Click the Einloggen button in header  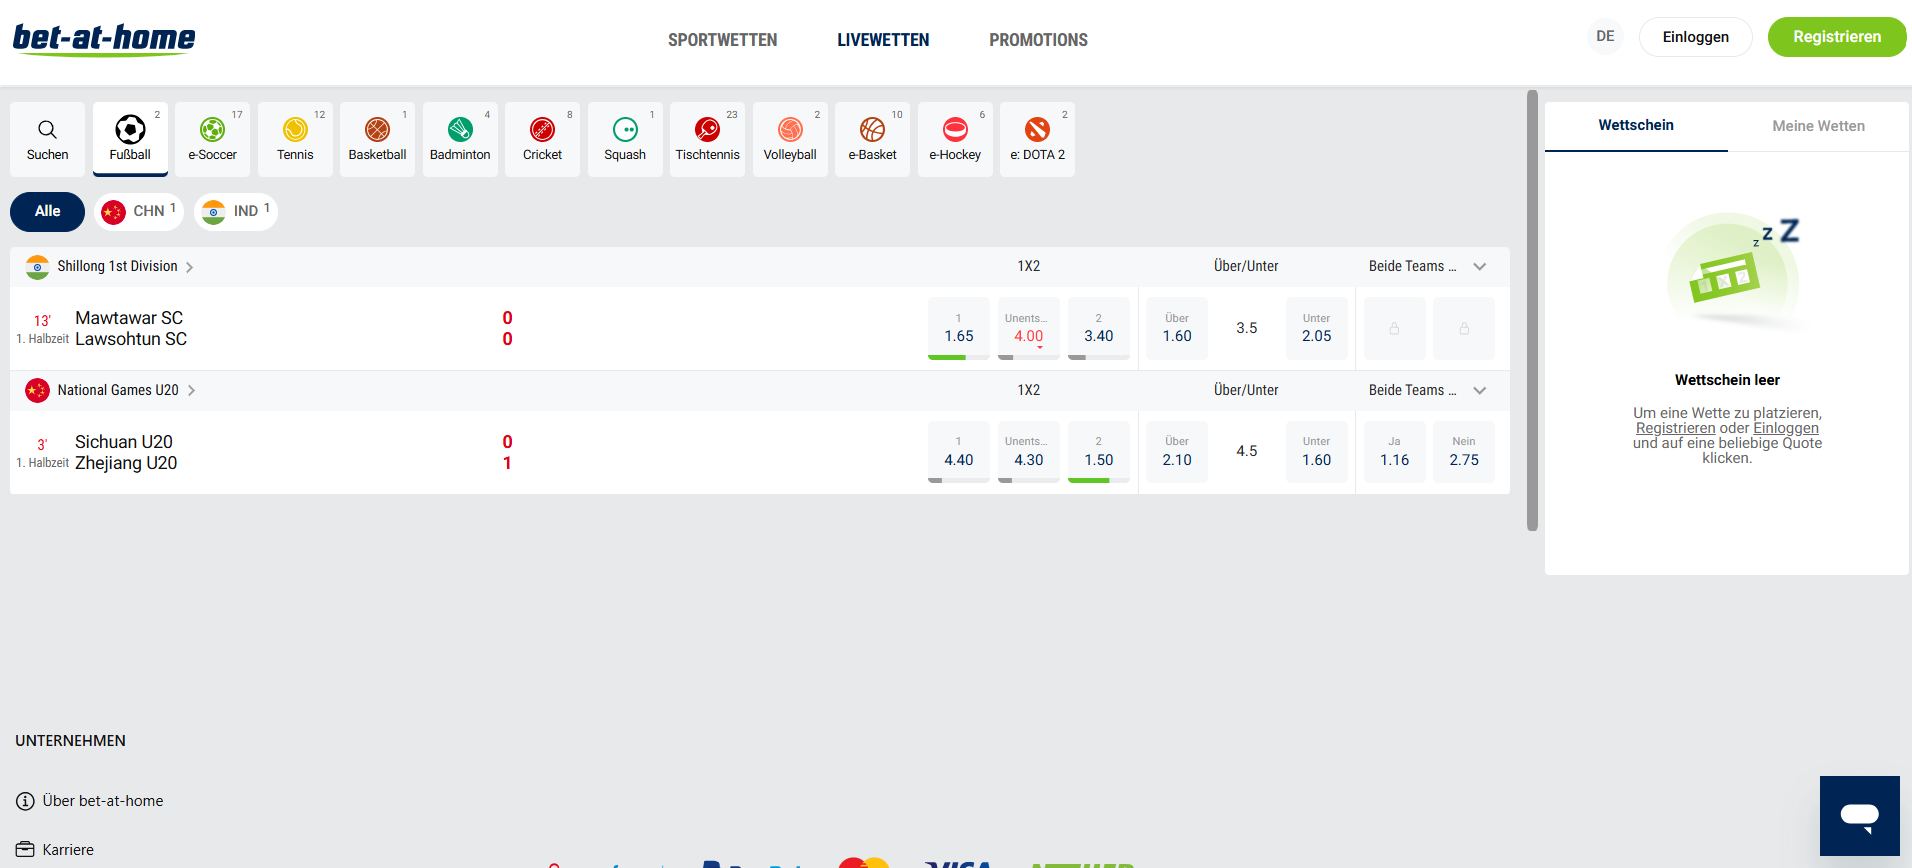coord(1696,37)
